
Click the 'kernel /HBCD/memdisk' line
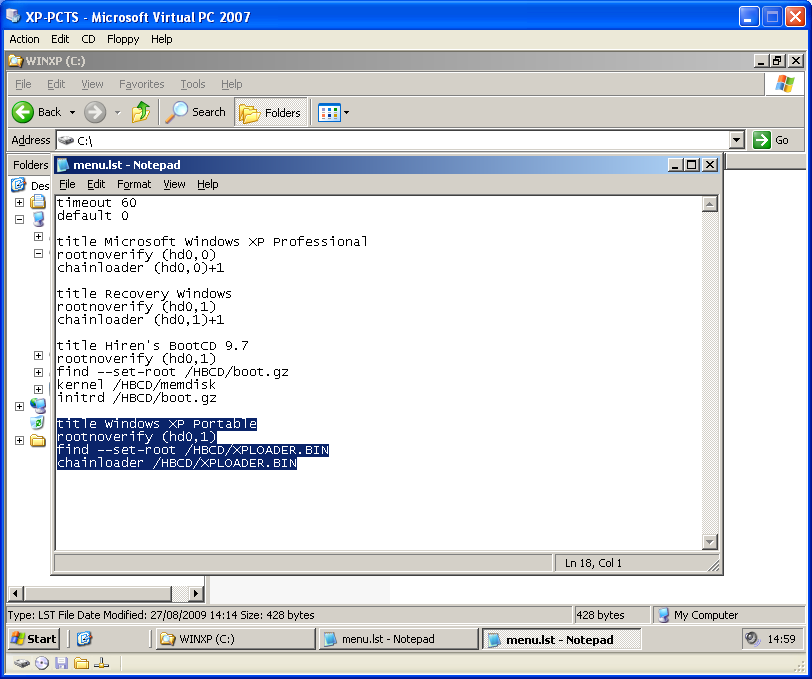[136, 385]
